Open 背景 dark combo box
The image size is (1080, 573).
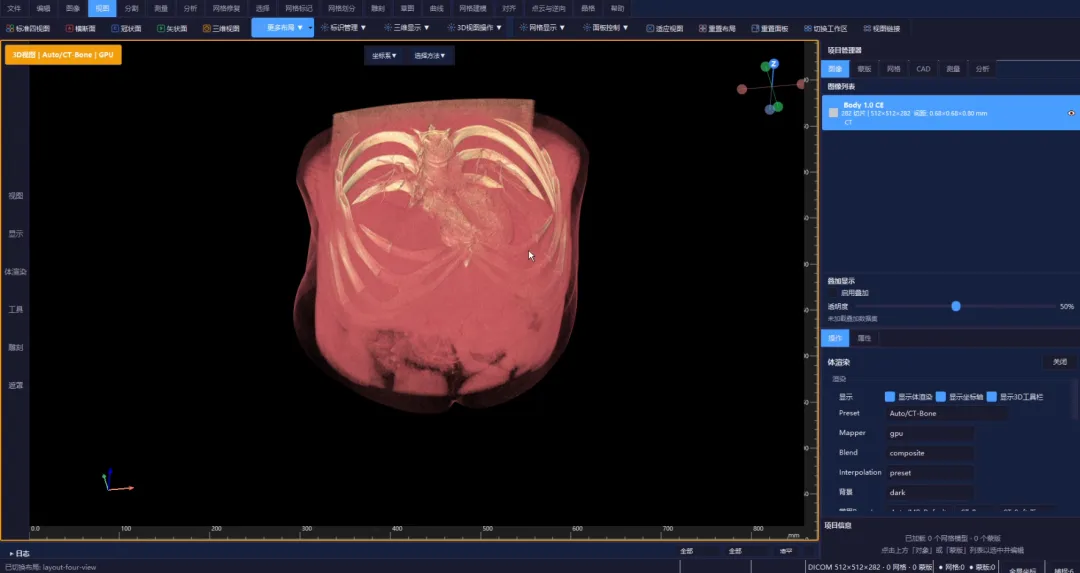930,492
